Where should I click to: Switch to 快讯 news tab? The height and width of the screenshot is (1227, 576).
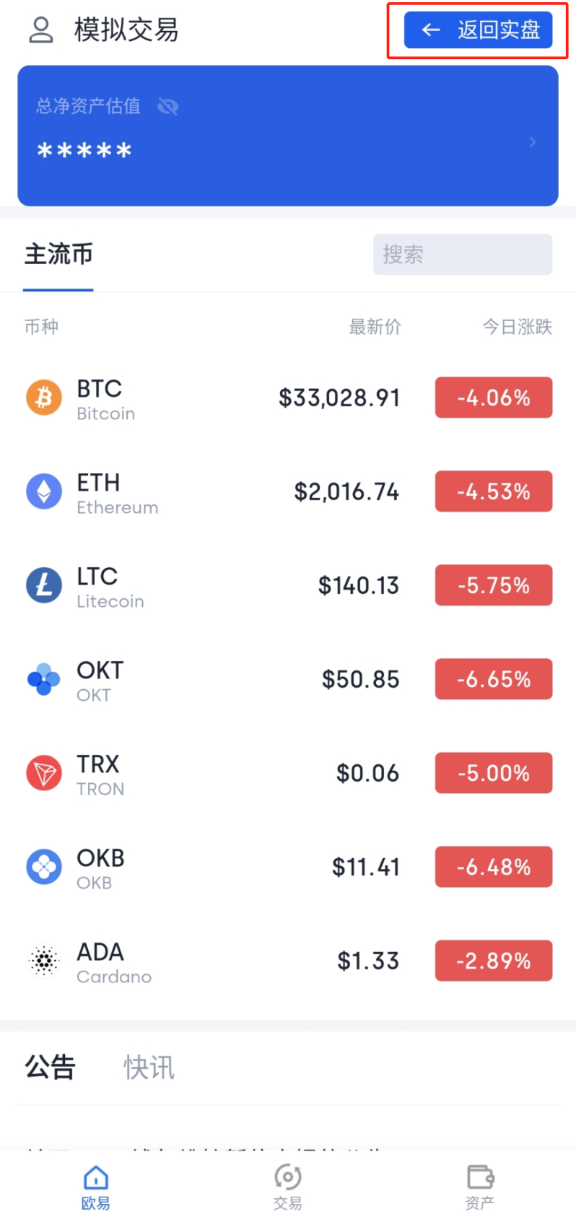point(149,1067)
